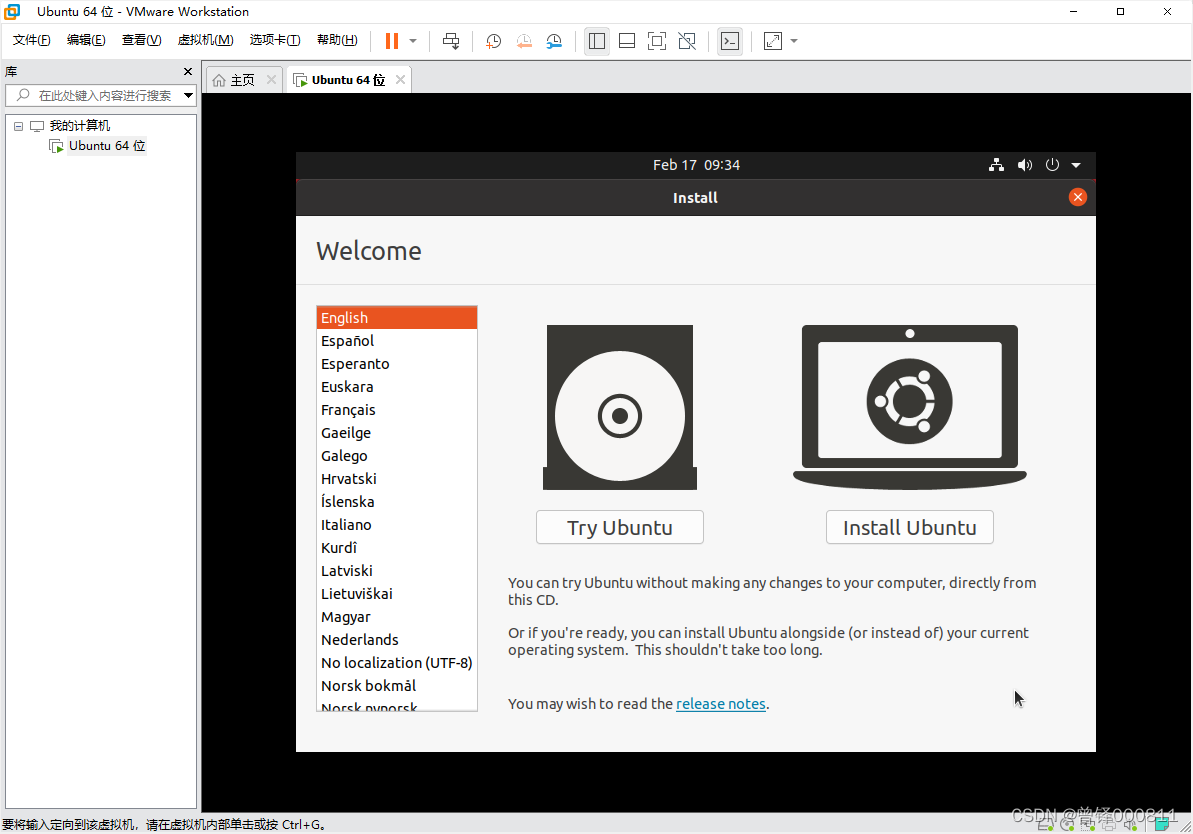
Task: Toggle the console view button
Action: pyautogui.click(x=730, y=41)
